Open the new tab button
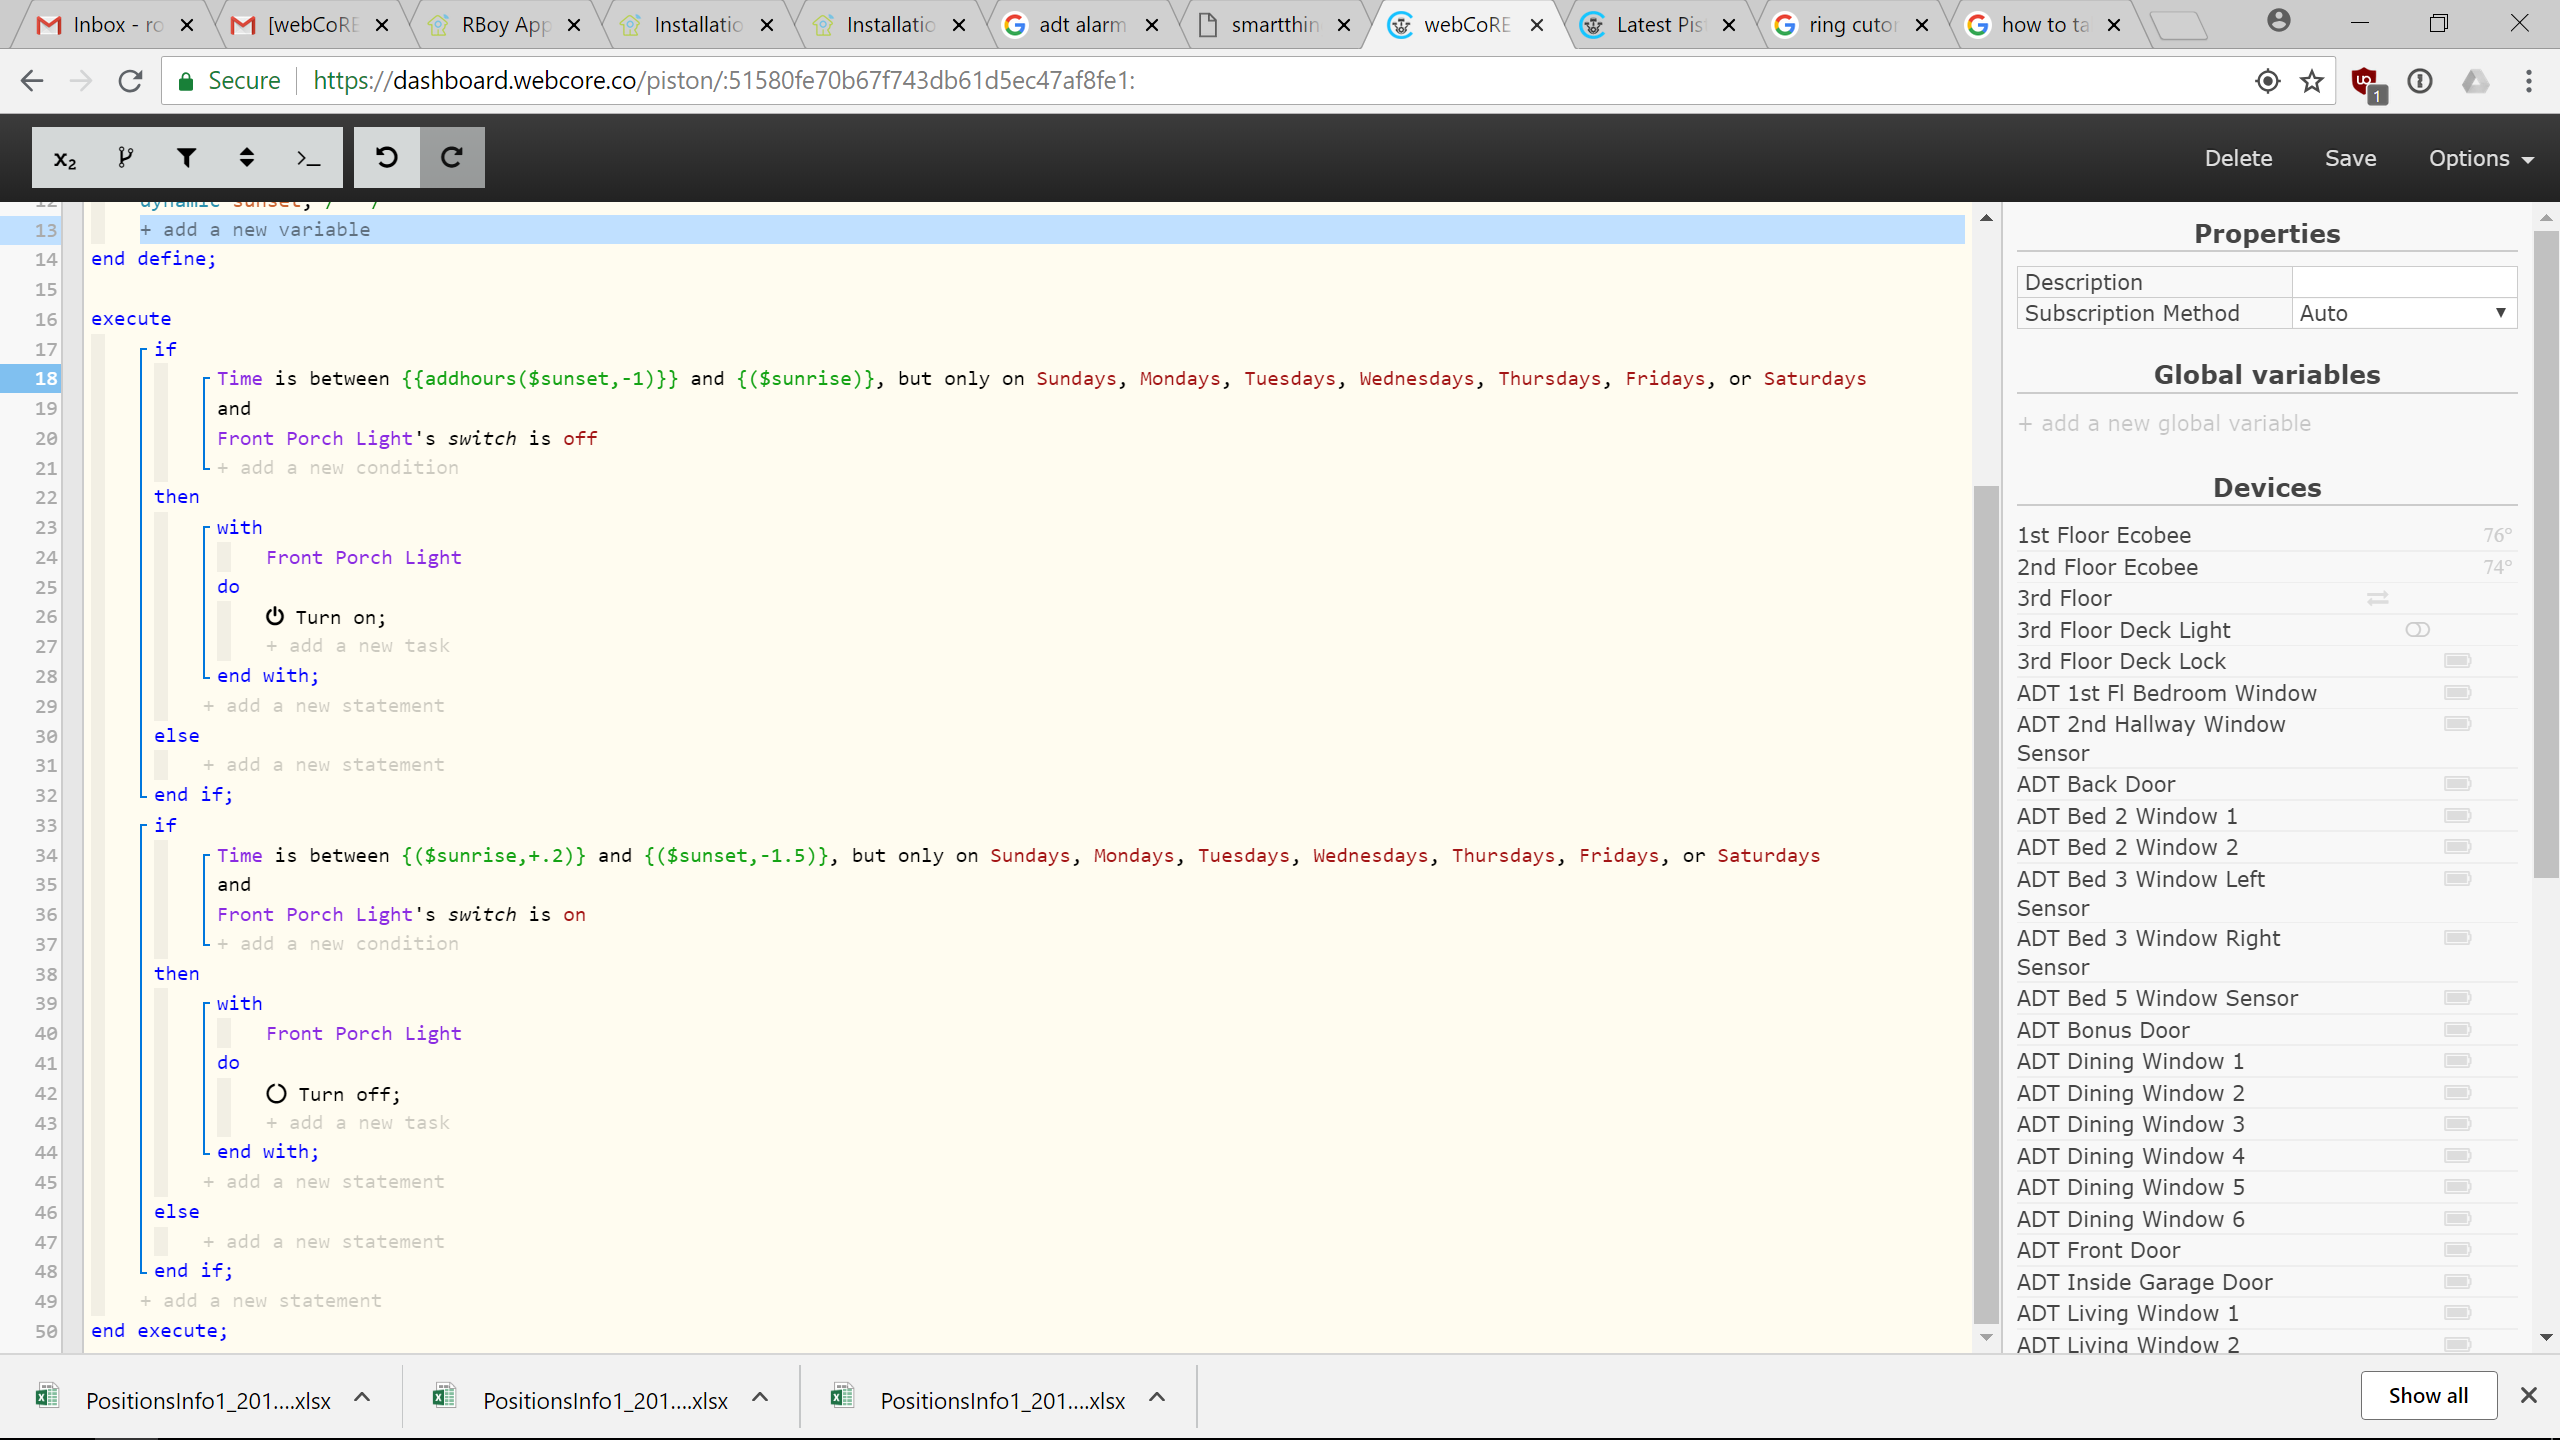The width and height of the screenshot is (2560, 1440). point(2178,25)
